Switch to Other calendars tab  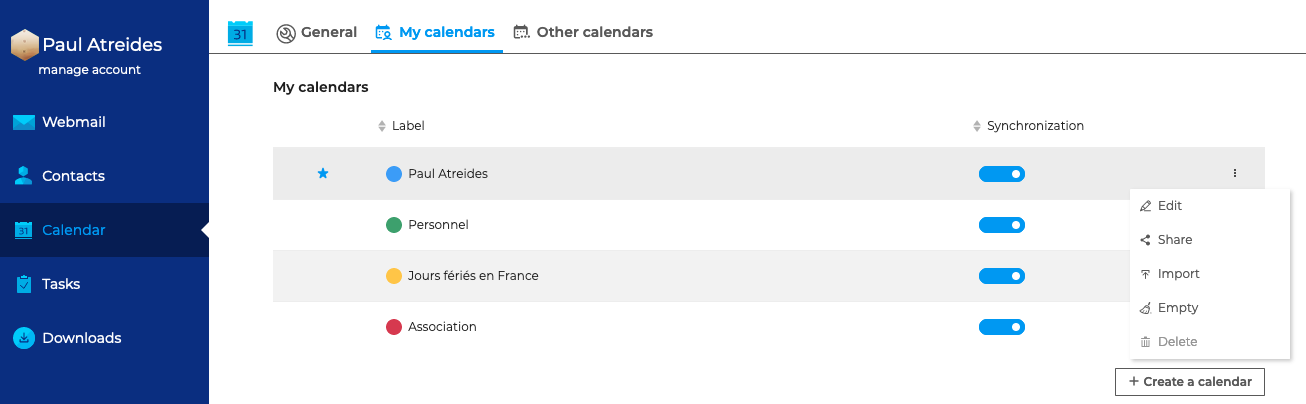click(583, 32)
